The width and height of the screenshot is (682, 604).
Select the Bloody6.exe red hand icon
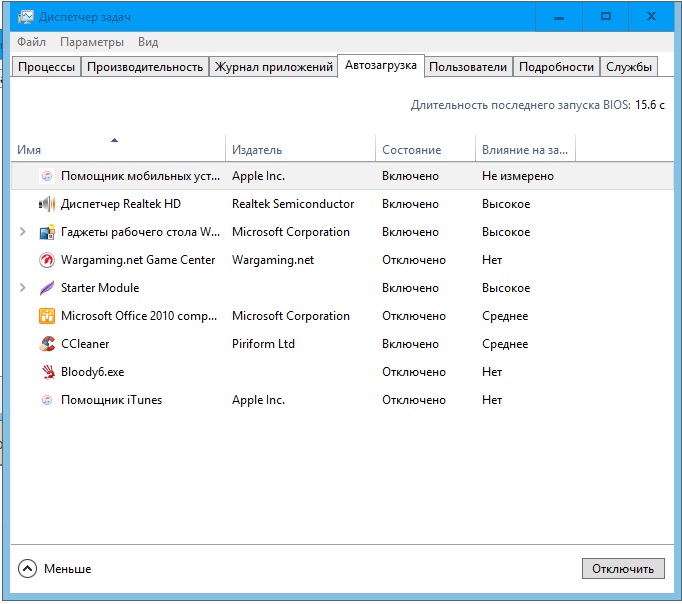(x=48, y=372)
